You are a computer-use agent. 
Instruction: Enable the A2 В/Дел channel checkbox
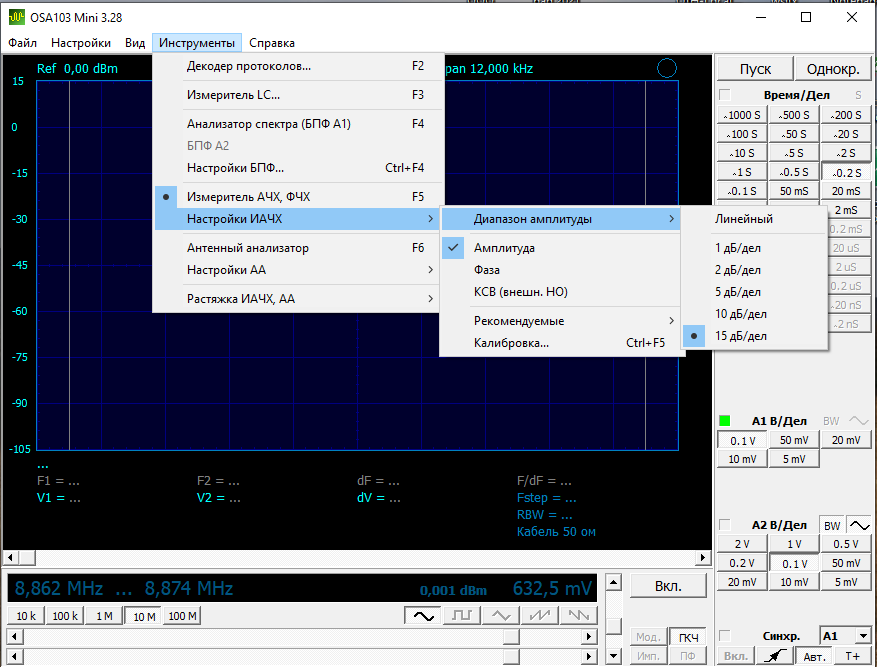pyautogui.click(x=725, y=525)
